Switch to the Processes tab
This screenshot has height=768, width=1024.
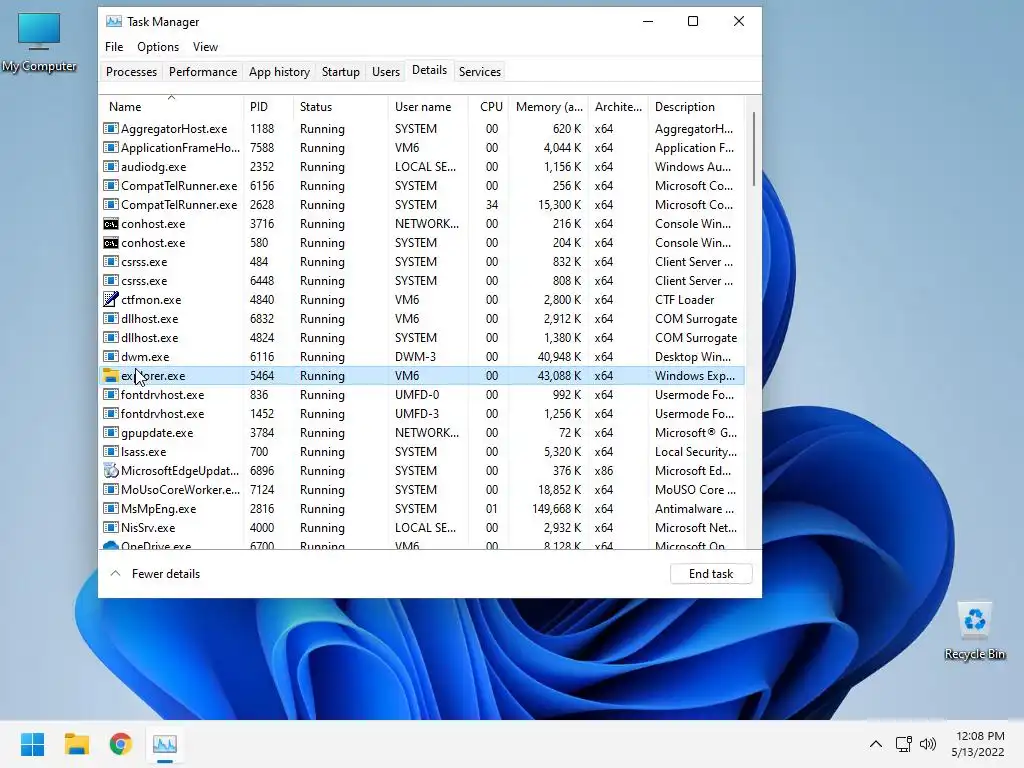click(x=131, y=72)
